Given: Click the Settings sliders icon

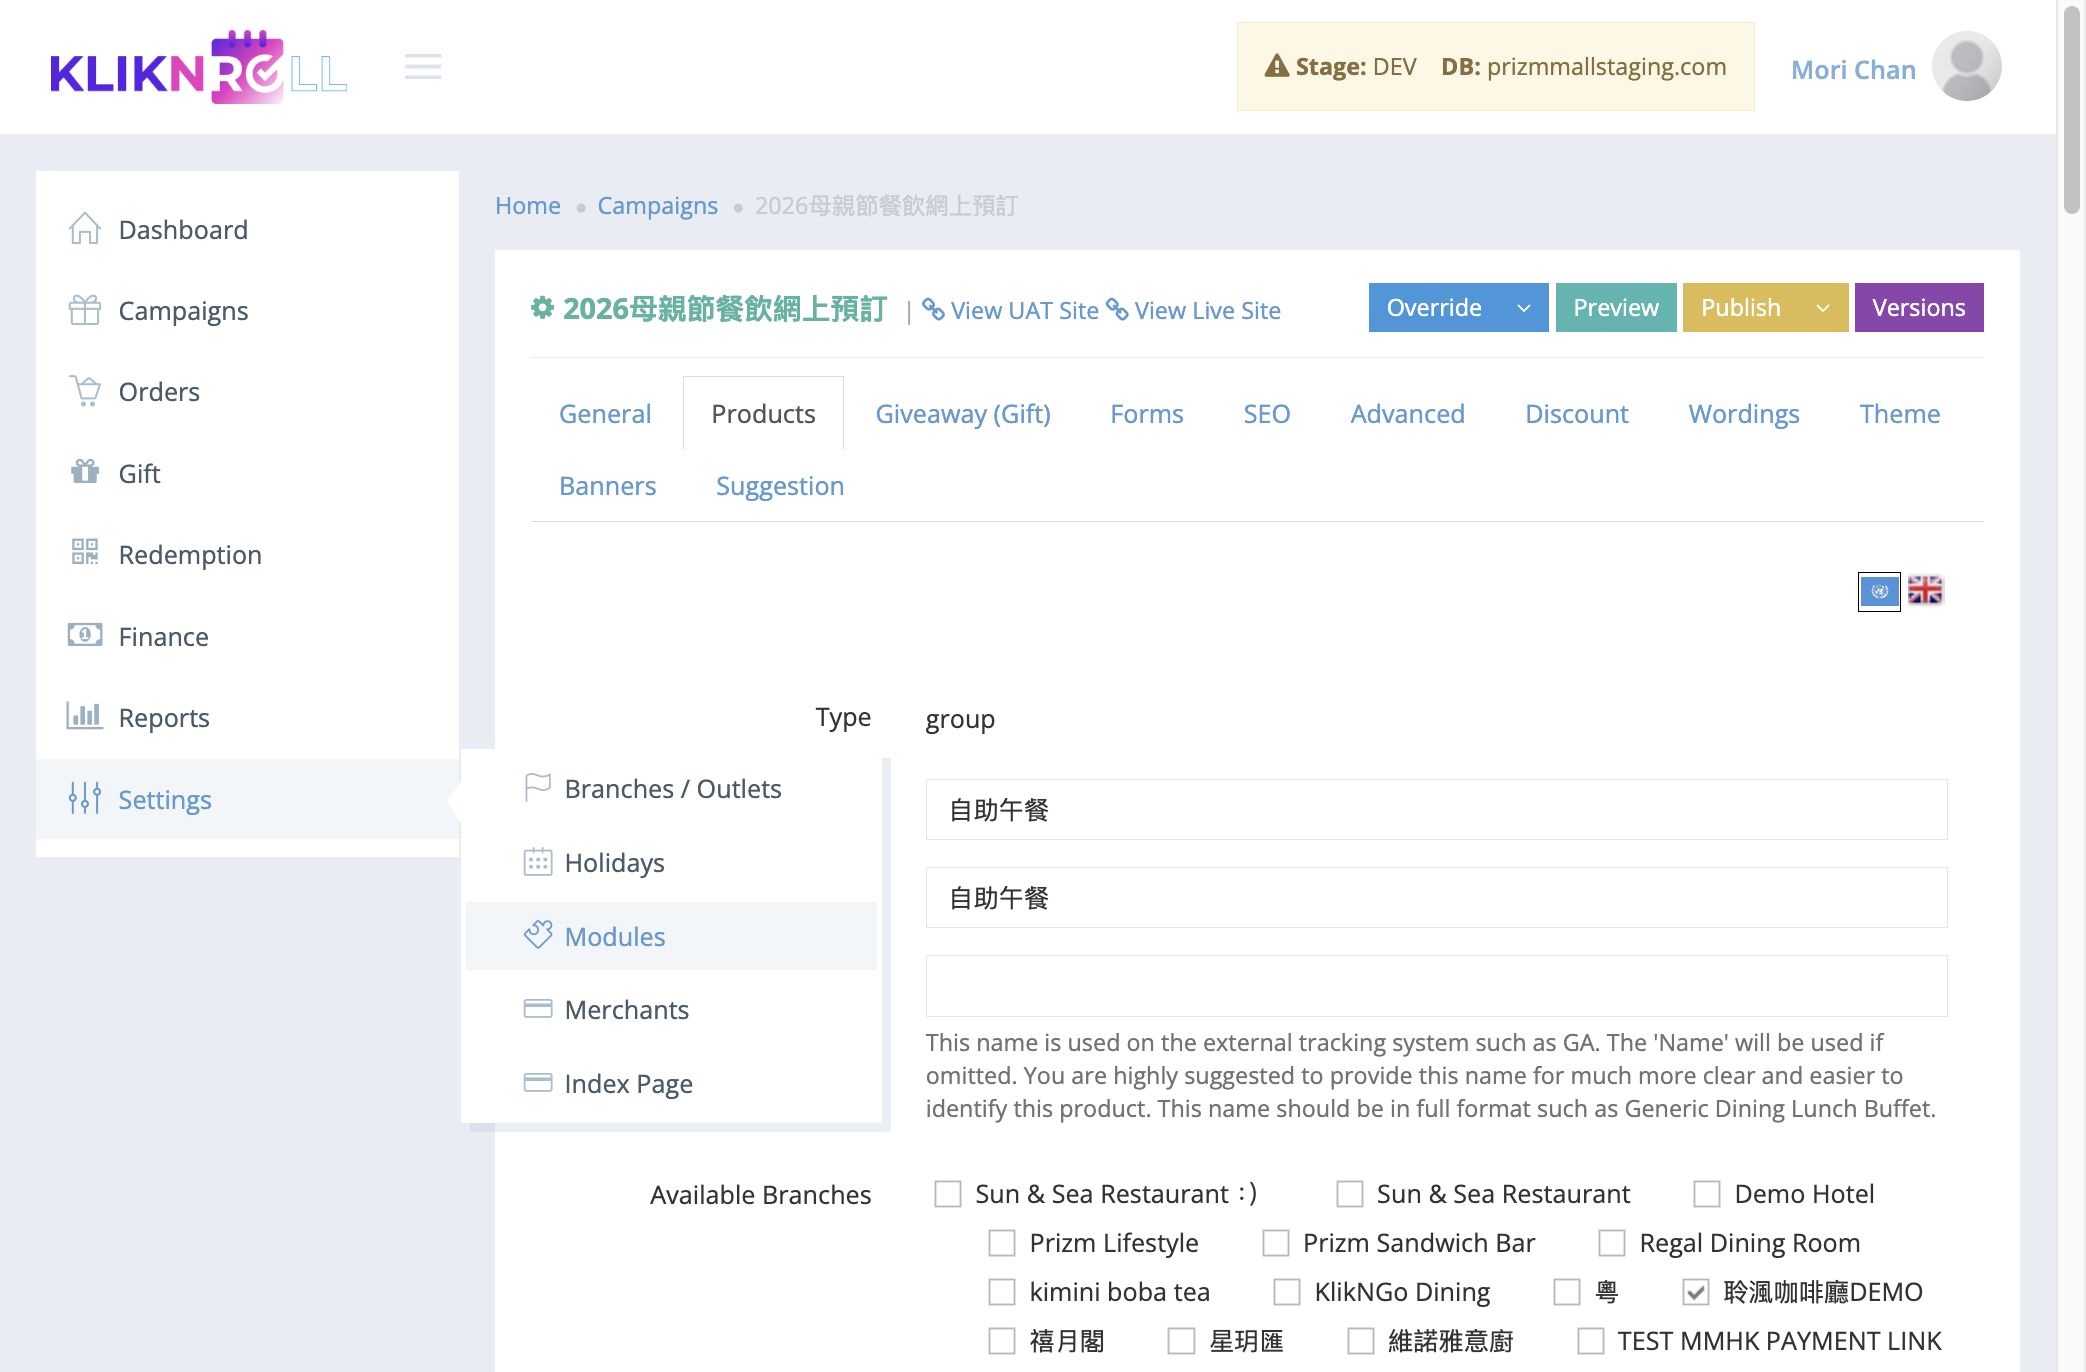Looking at the screenshot, I should (85, 798).
